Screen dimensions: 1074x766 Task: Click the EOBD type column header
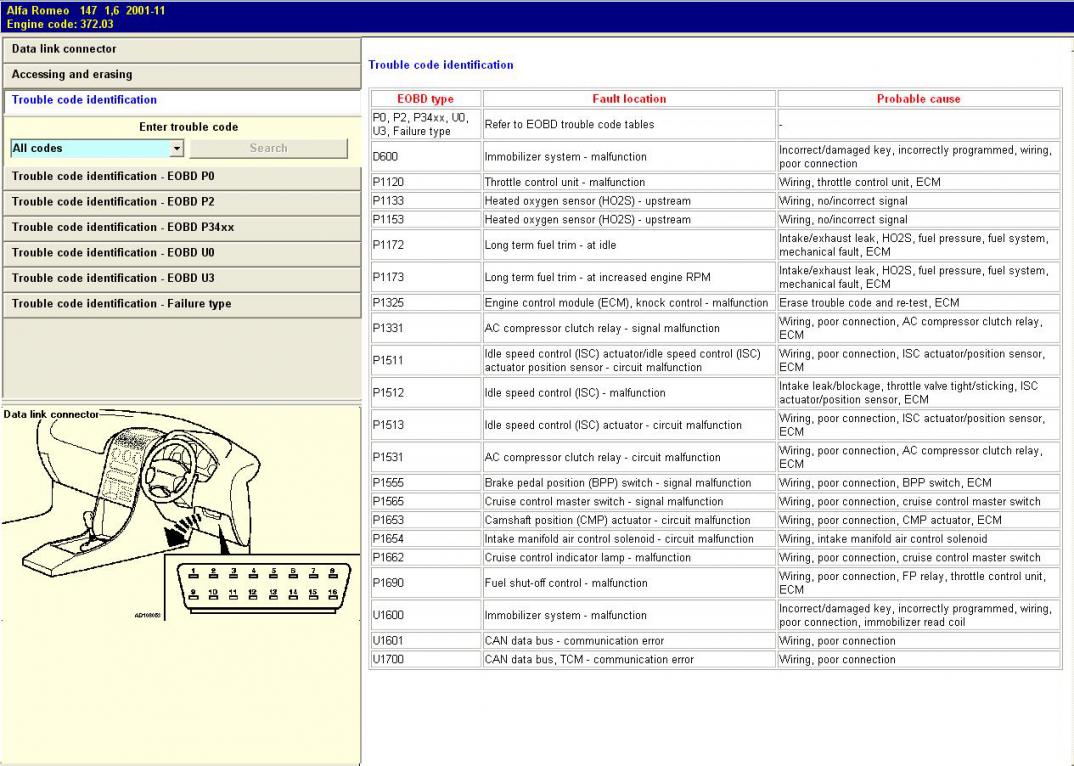tap(425, 99)
